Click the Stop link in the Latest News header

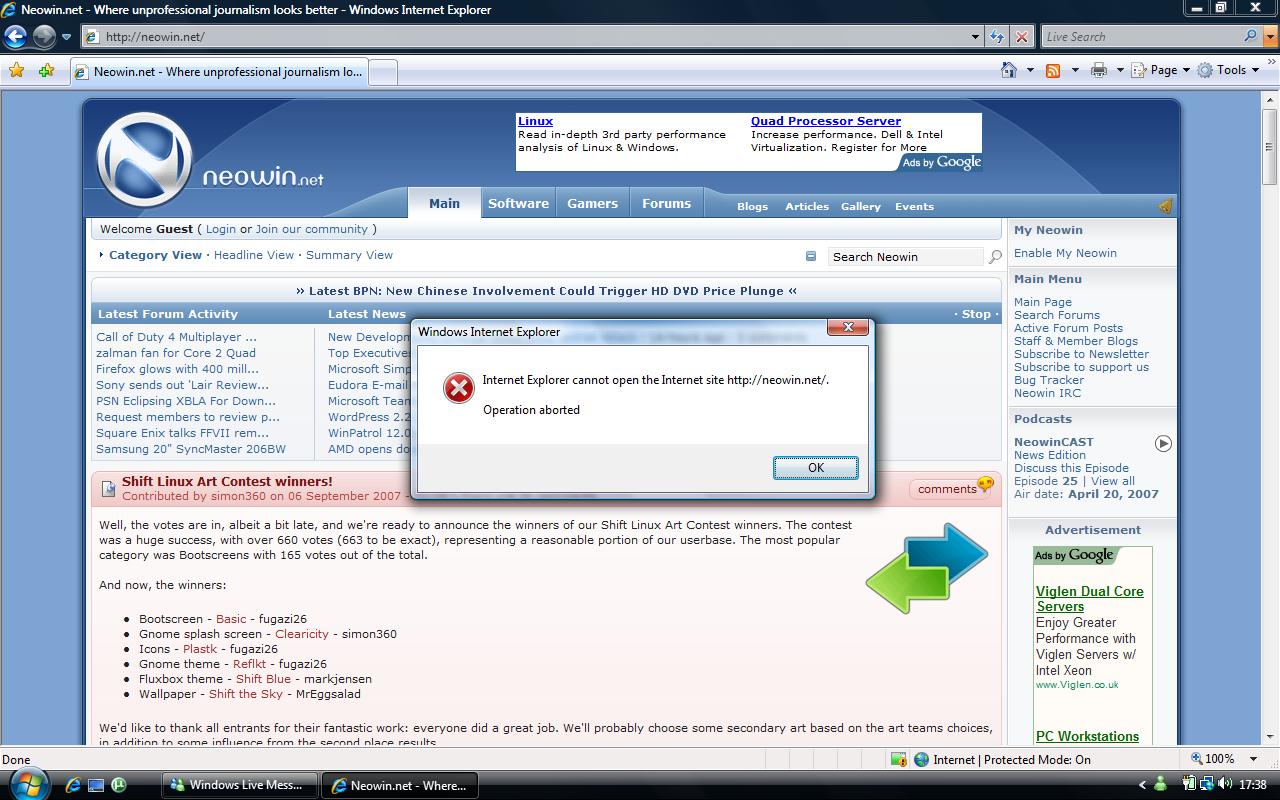click(x=976, y=314)
